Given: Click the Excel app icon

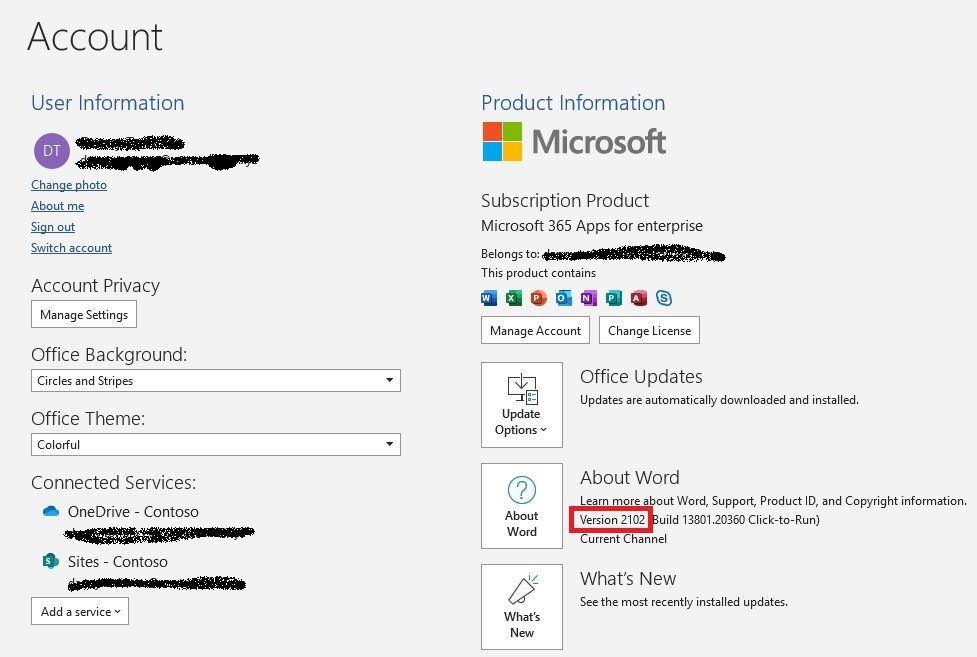Looking at the screenshot, I should click(x=513, y=298).
